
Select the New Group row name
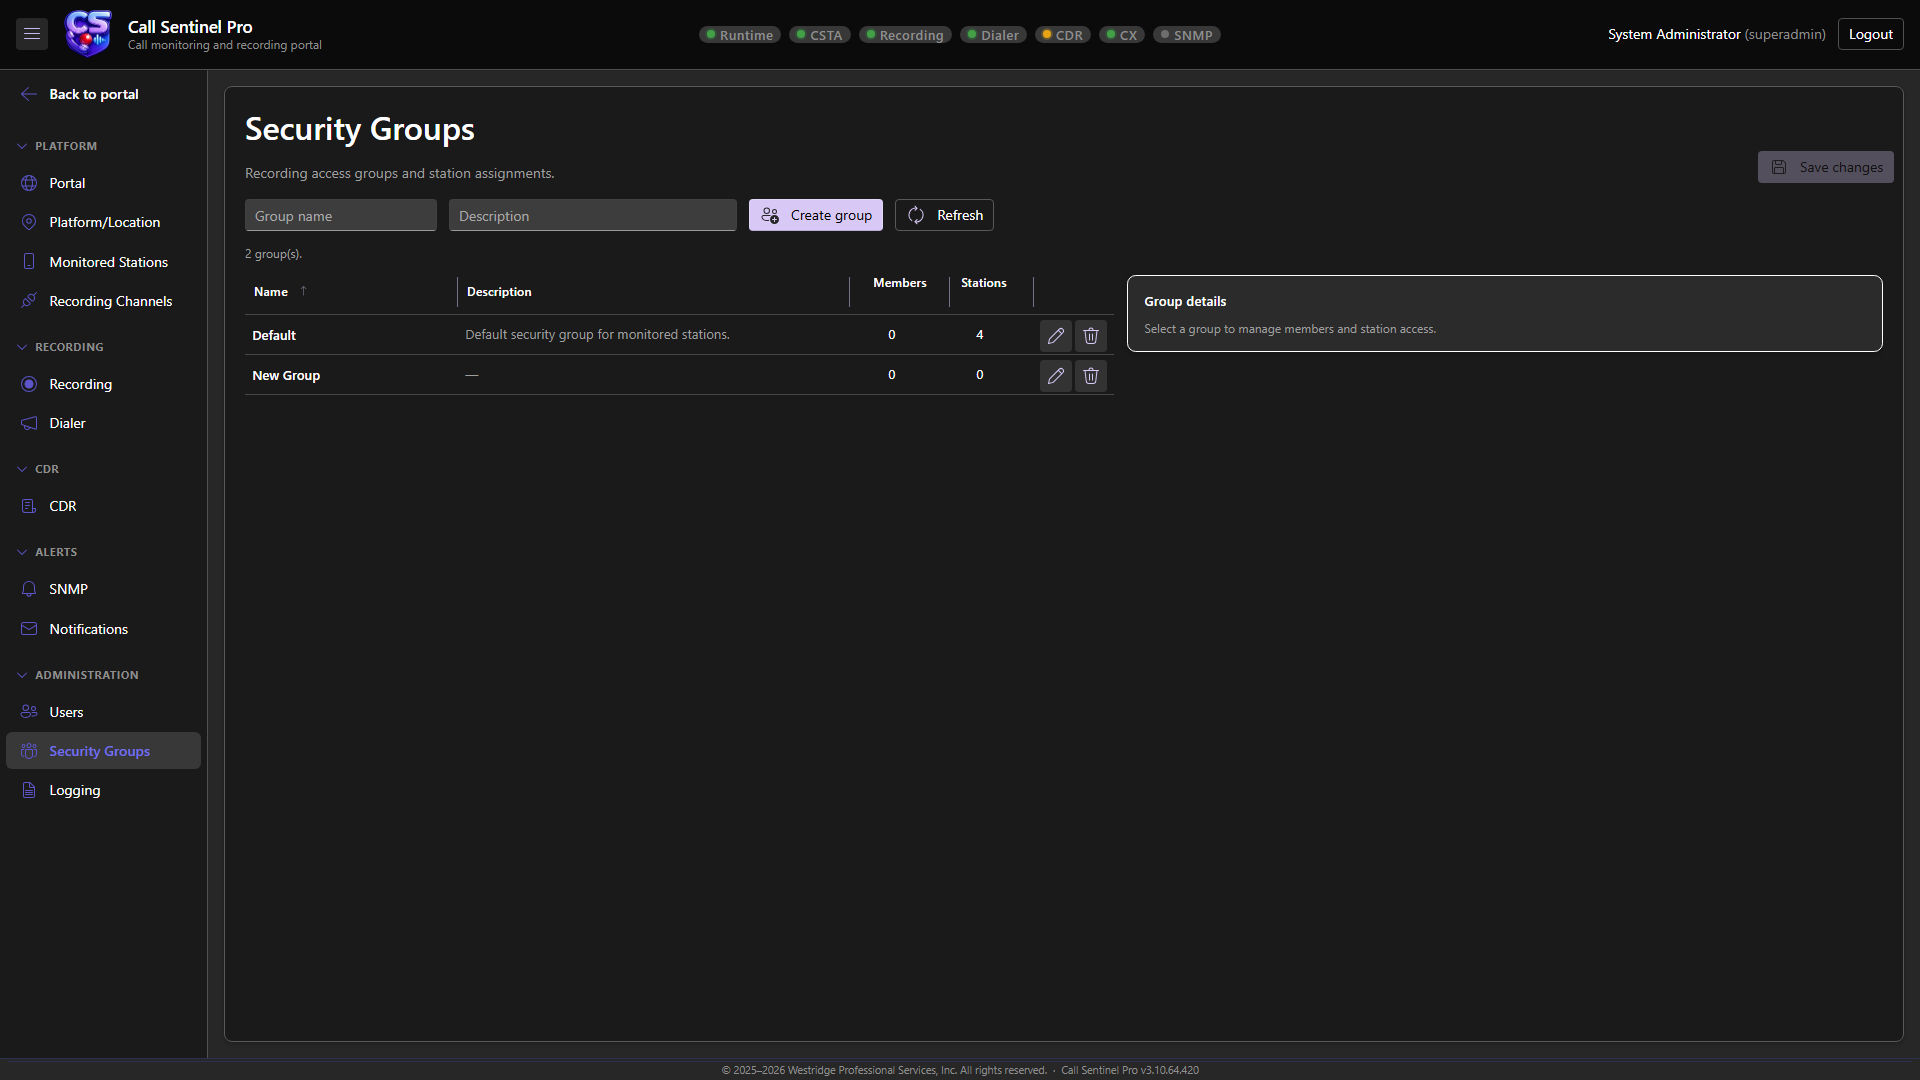(286, 375)
